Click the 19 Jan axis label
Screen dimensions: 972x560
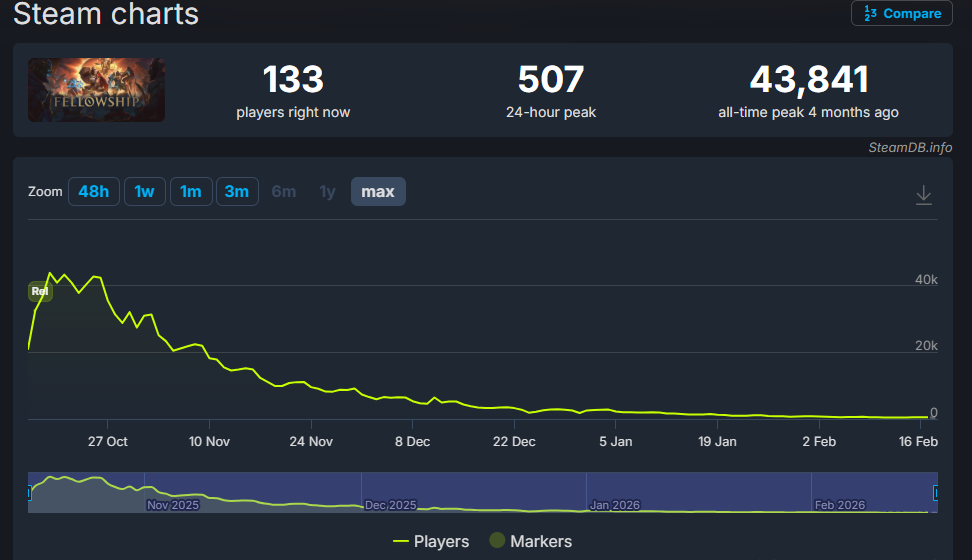pos(717,442)
